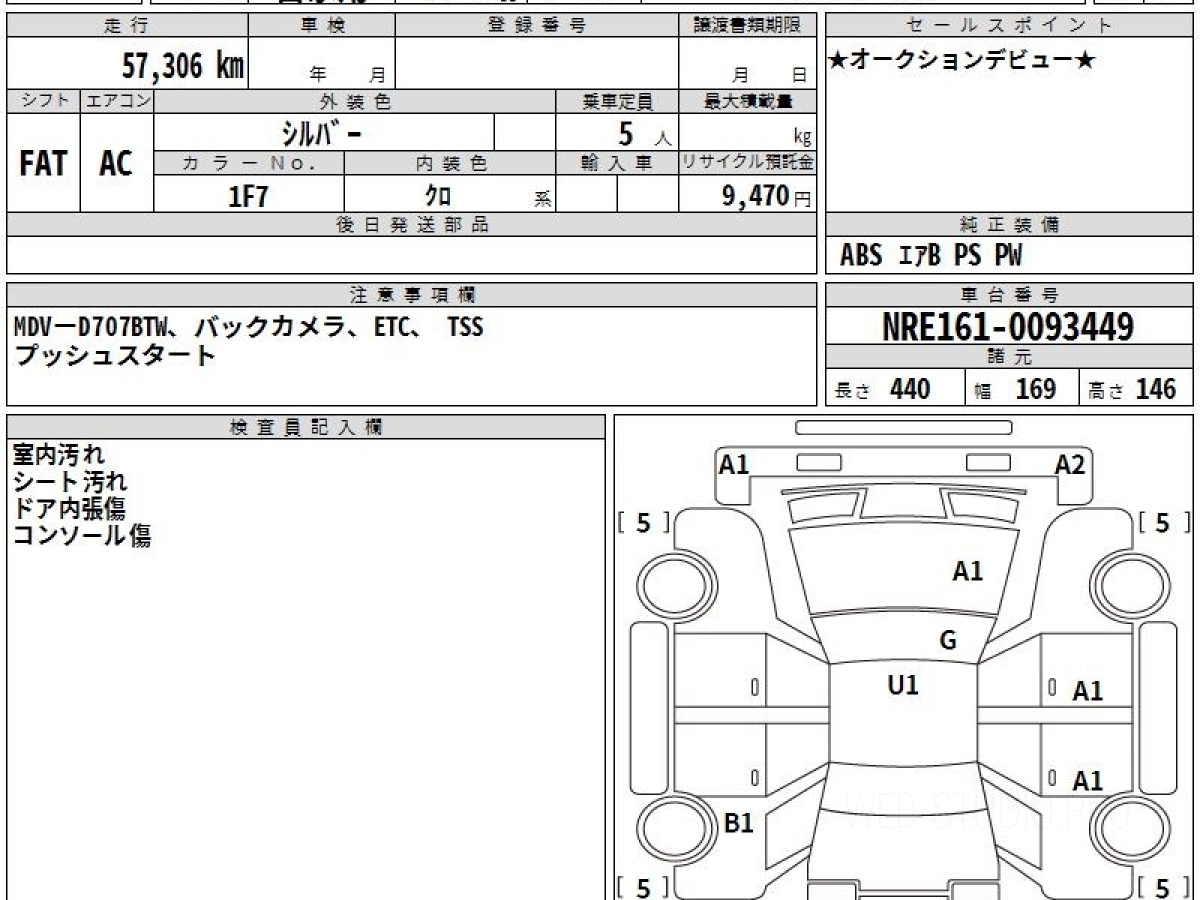Select the MDV-D707BTW note line
Screen dimensions: 1200x900
click(x=249, y=327)
